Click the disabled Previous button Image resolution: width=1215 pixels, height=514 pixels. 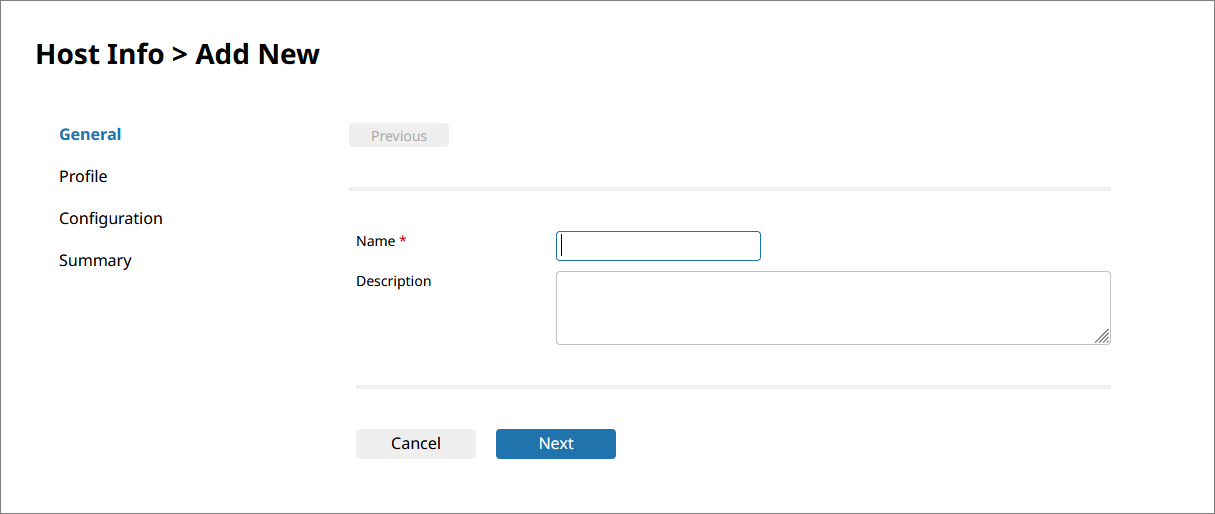click(x=399, y=135)
